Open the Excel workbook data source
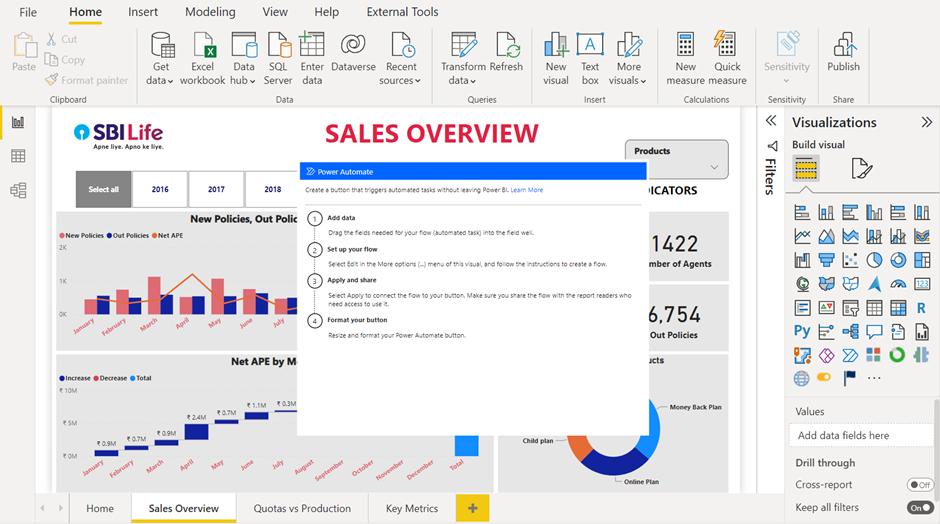 coord(203,58)
